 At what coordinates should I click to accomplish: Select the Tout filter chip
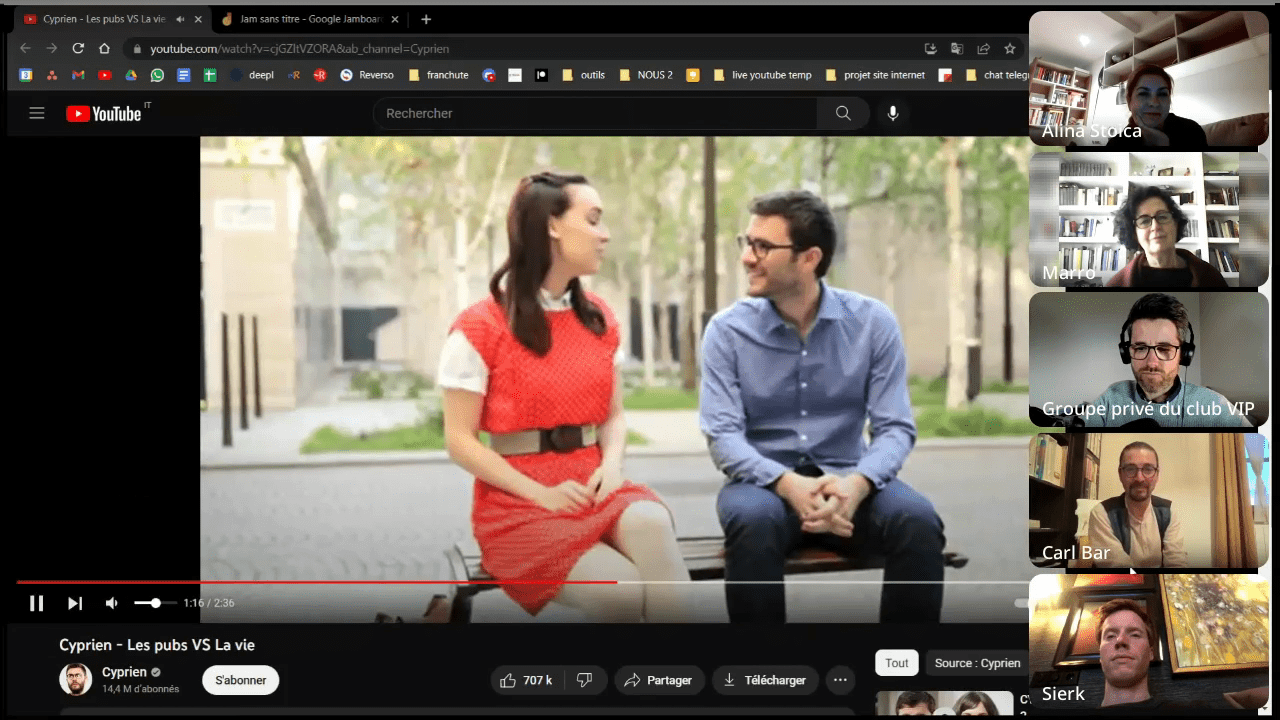tap(897, 663)
